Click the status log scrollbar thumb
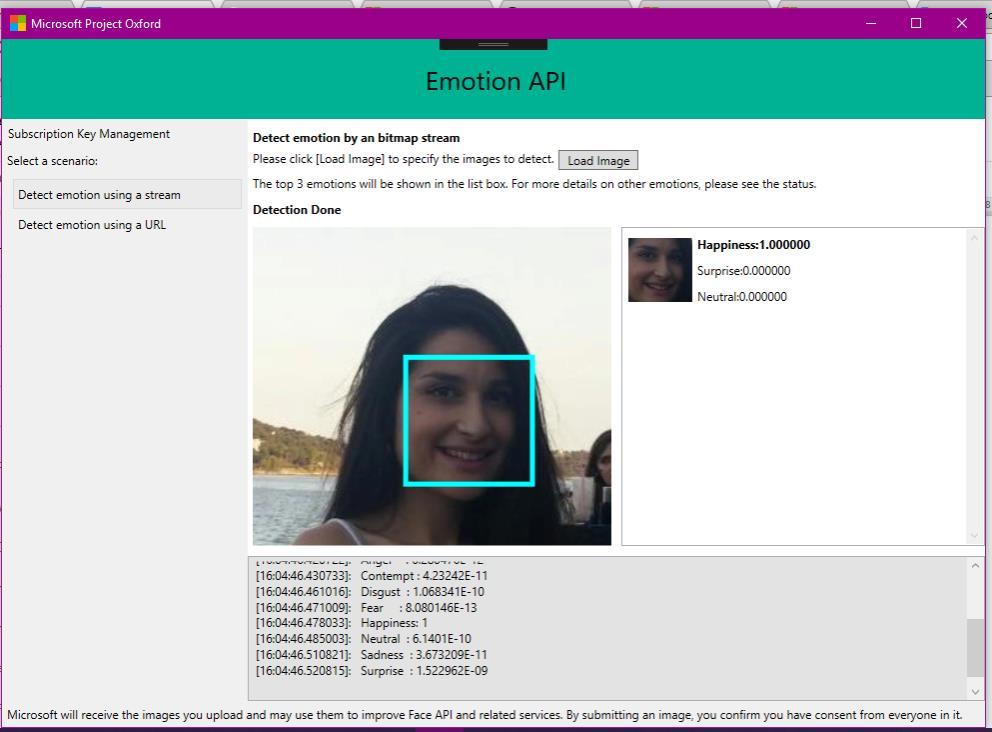This screenshot has height=732, width=992. click(975, 648)
